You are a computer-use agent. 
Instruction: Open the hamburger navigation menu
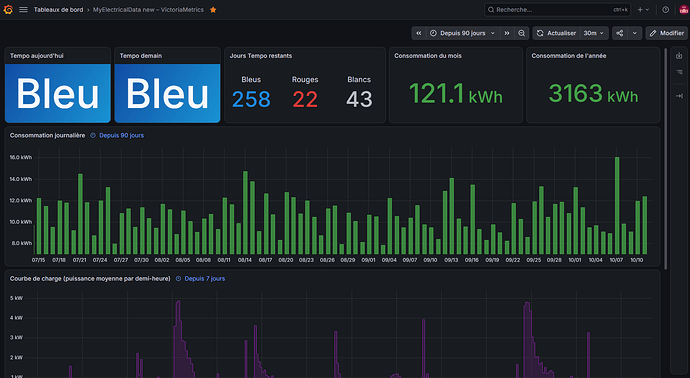point(23,10)
